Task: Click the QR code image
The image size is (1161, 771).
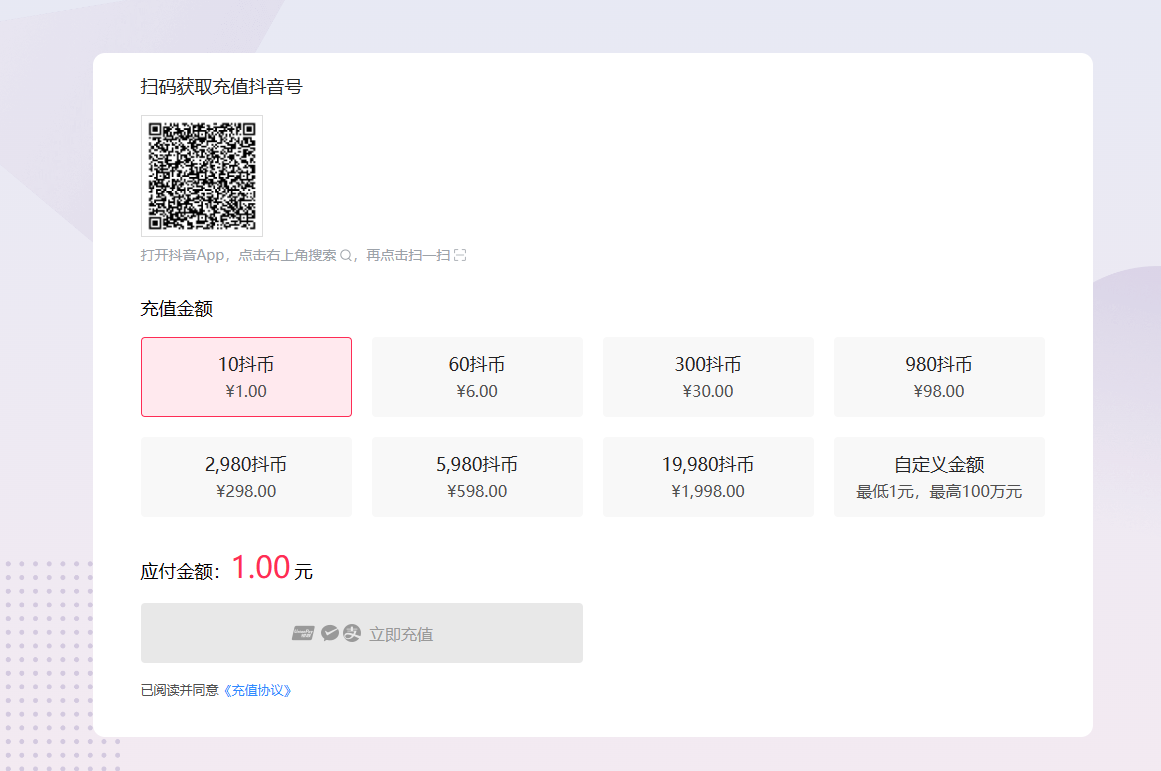Action: point(201,176)
